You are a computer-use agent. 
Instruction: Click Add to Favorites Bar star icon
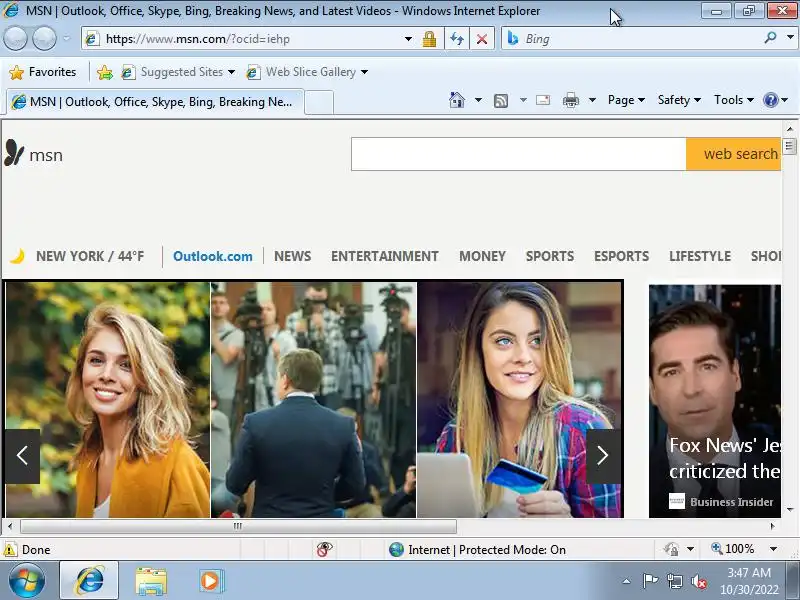105,72
